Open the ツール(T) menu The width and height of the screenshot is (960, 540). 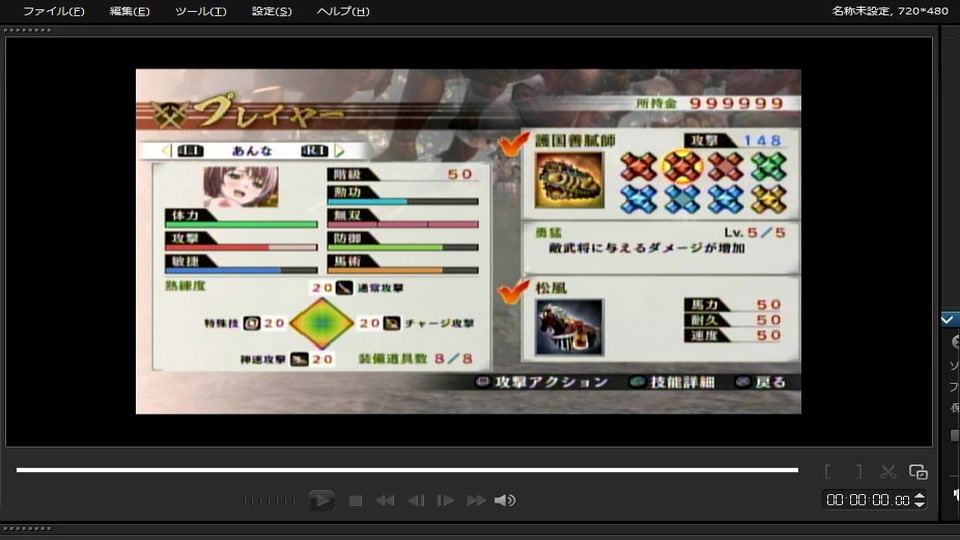coord(200,11)
